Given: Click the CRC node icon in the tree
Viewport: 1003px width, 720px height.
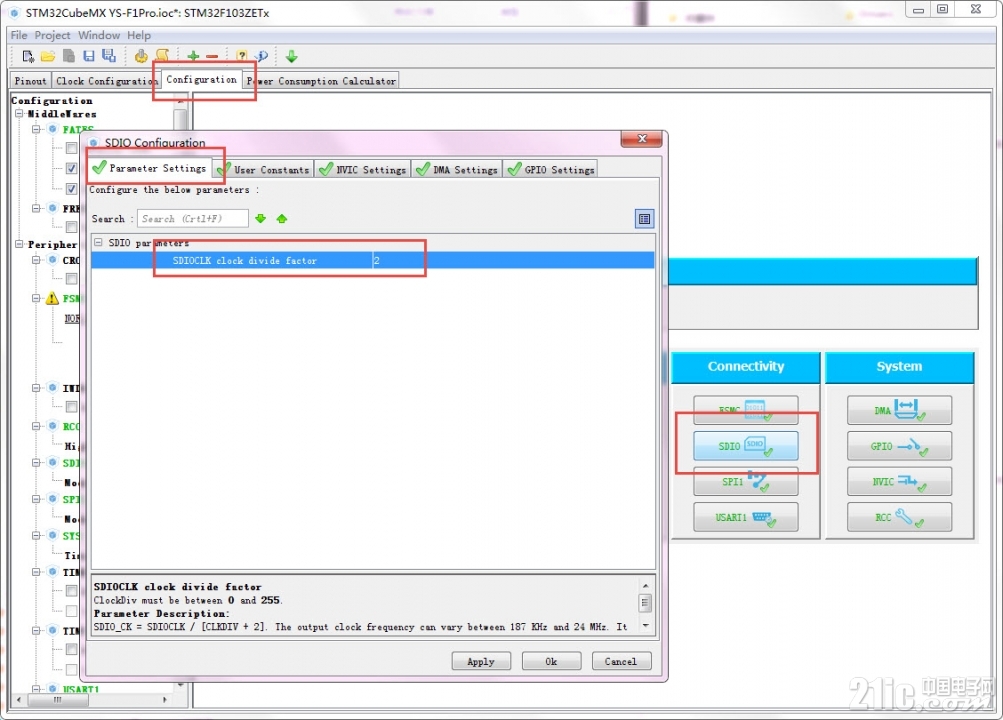Looking at the screenshot, I should pos(52,260).
